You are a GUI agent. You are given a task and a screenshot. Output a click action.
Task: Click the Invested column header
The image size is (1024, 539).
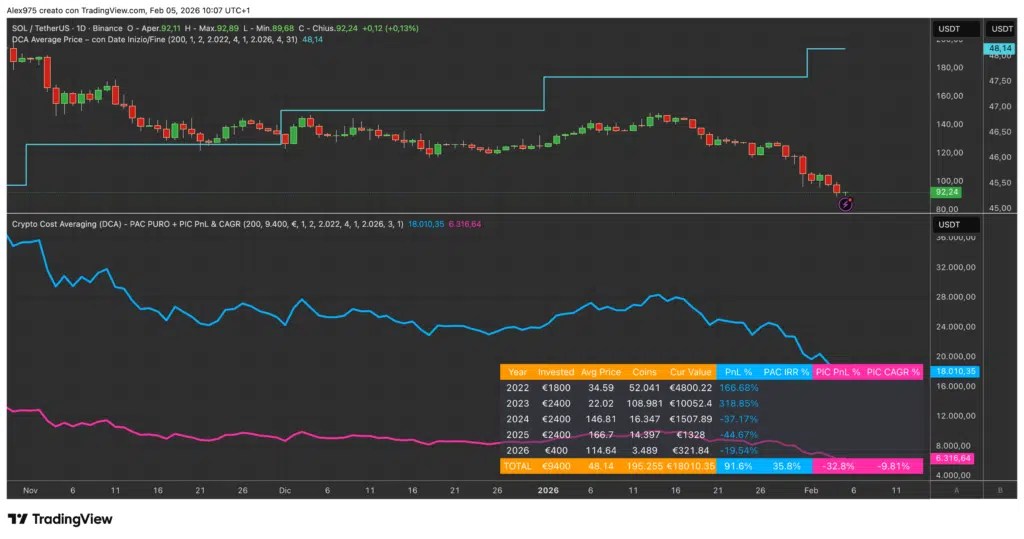(x=556, y=372)
